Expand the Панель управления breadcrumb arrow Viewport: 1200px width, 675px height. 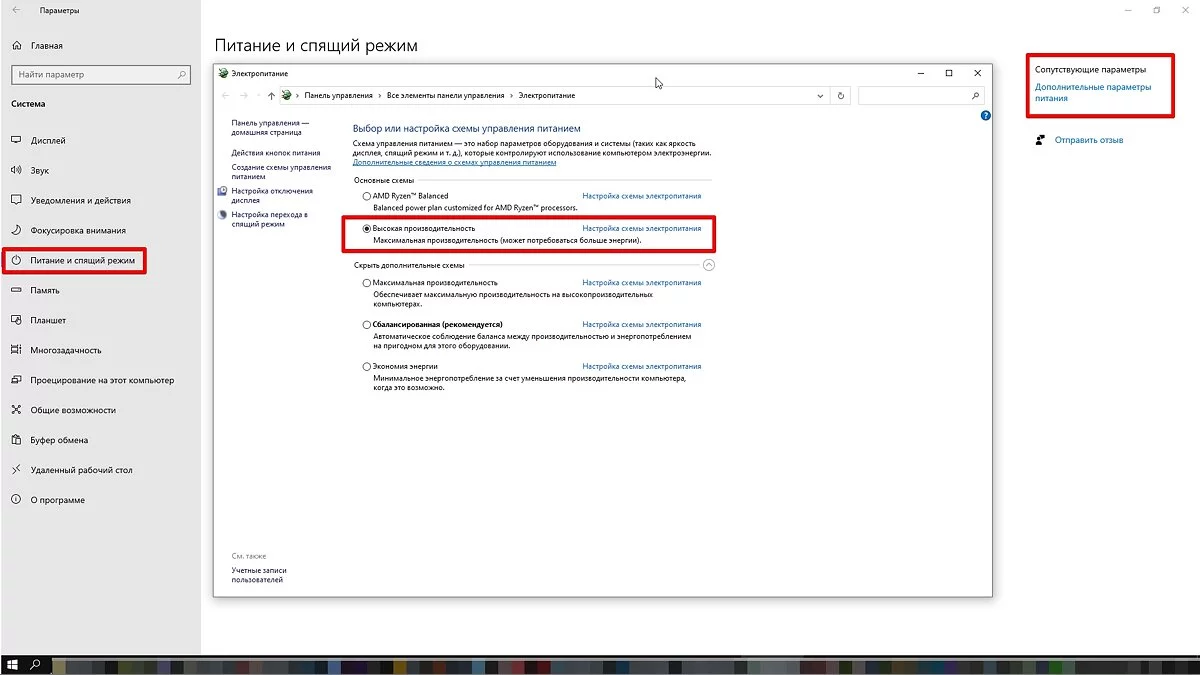(x=379, y=96)
